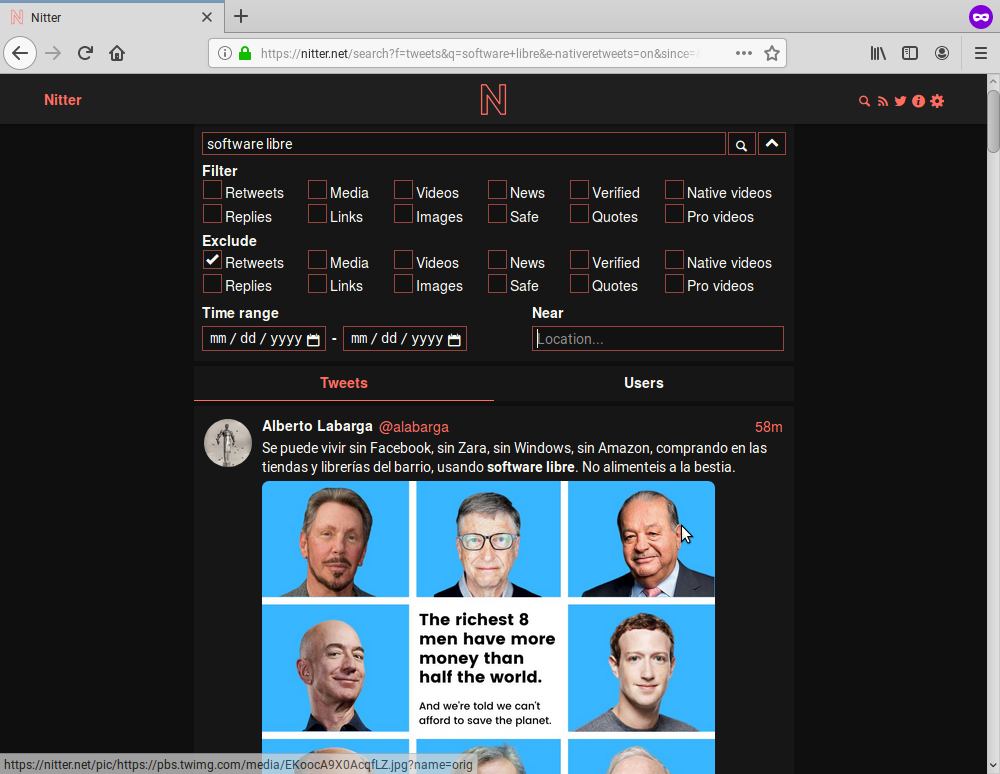Focus the Near location input field
This screenshot has width=1000, height=774.
point(657,339)
